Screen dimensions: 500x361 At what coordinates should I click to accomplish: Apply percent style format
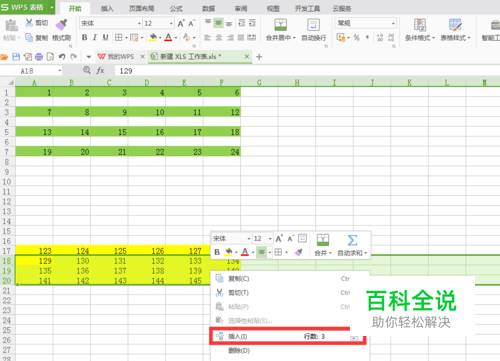coord(357,38)
